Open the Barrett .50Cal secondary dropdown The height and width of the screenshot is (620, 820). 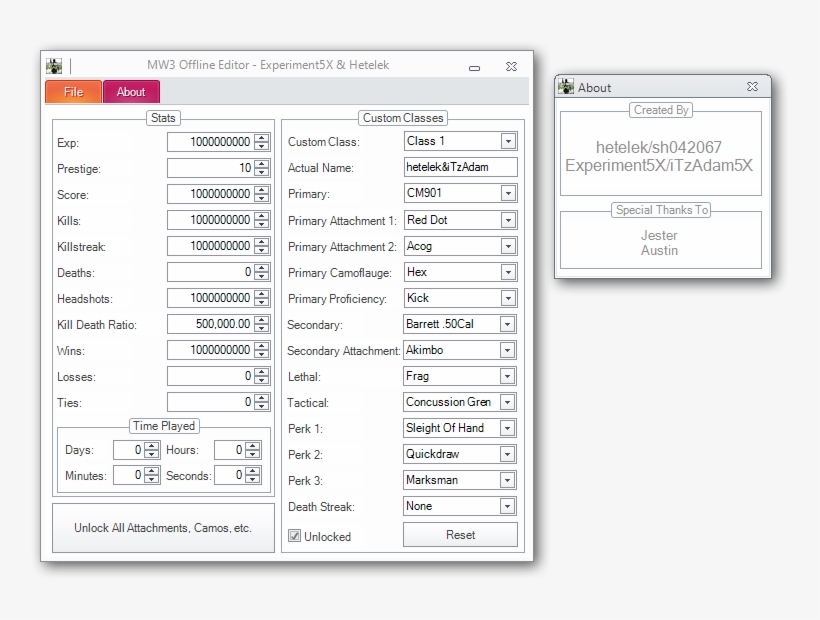click(506, 324)
